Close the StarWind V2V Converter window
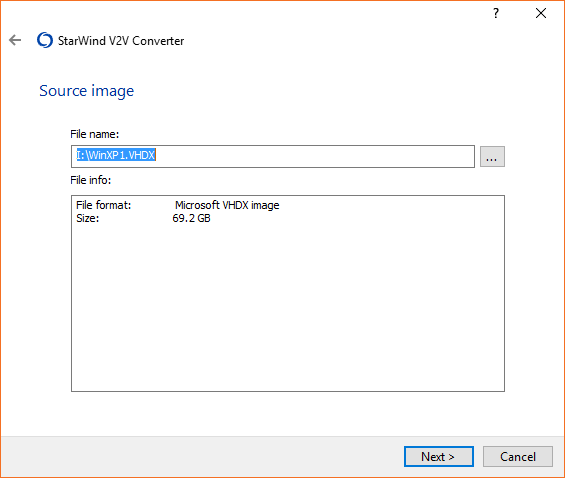Screen dimensions: 565x478 (x=540, y=13)
